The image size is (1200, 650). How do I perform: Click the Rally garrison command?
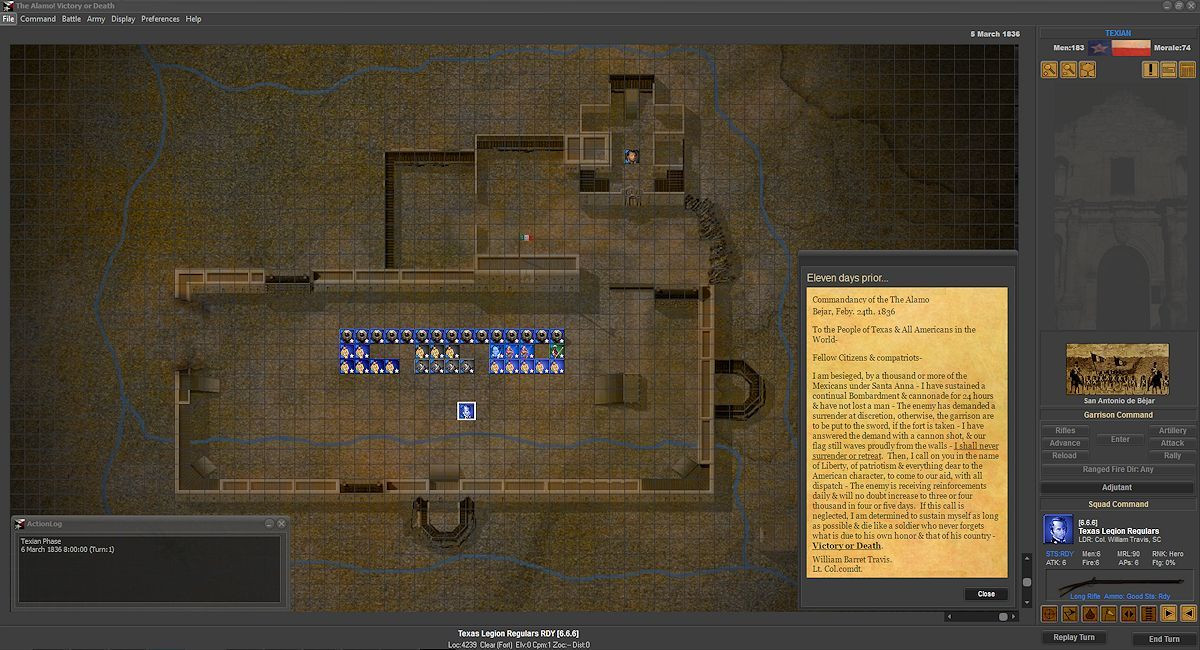pos(1172,456)
